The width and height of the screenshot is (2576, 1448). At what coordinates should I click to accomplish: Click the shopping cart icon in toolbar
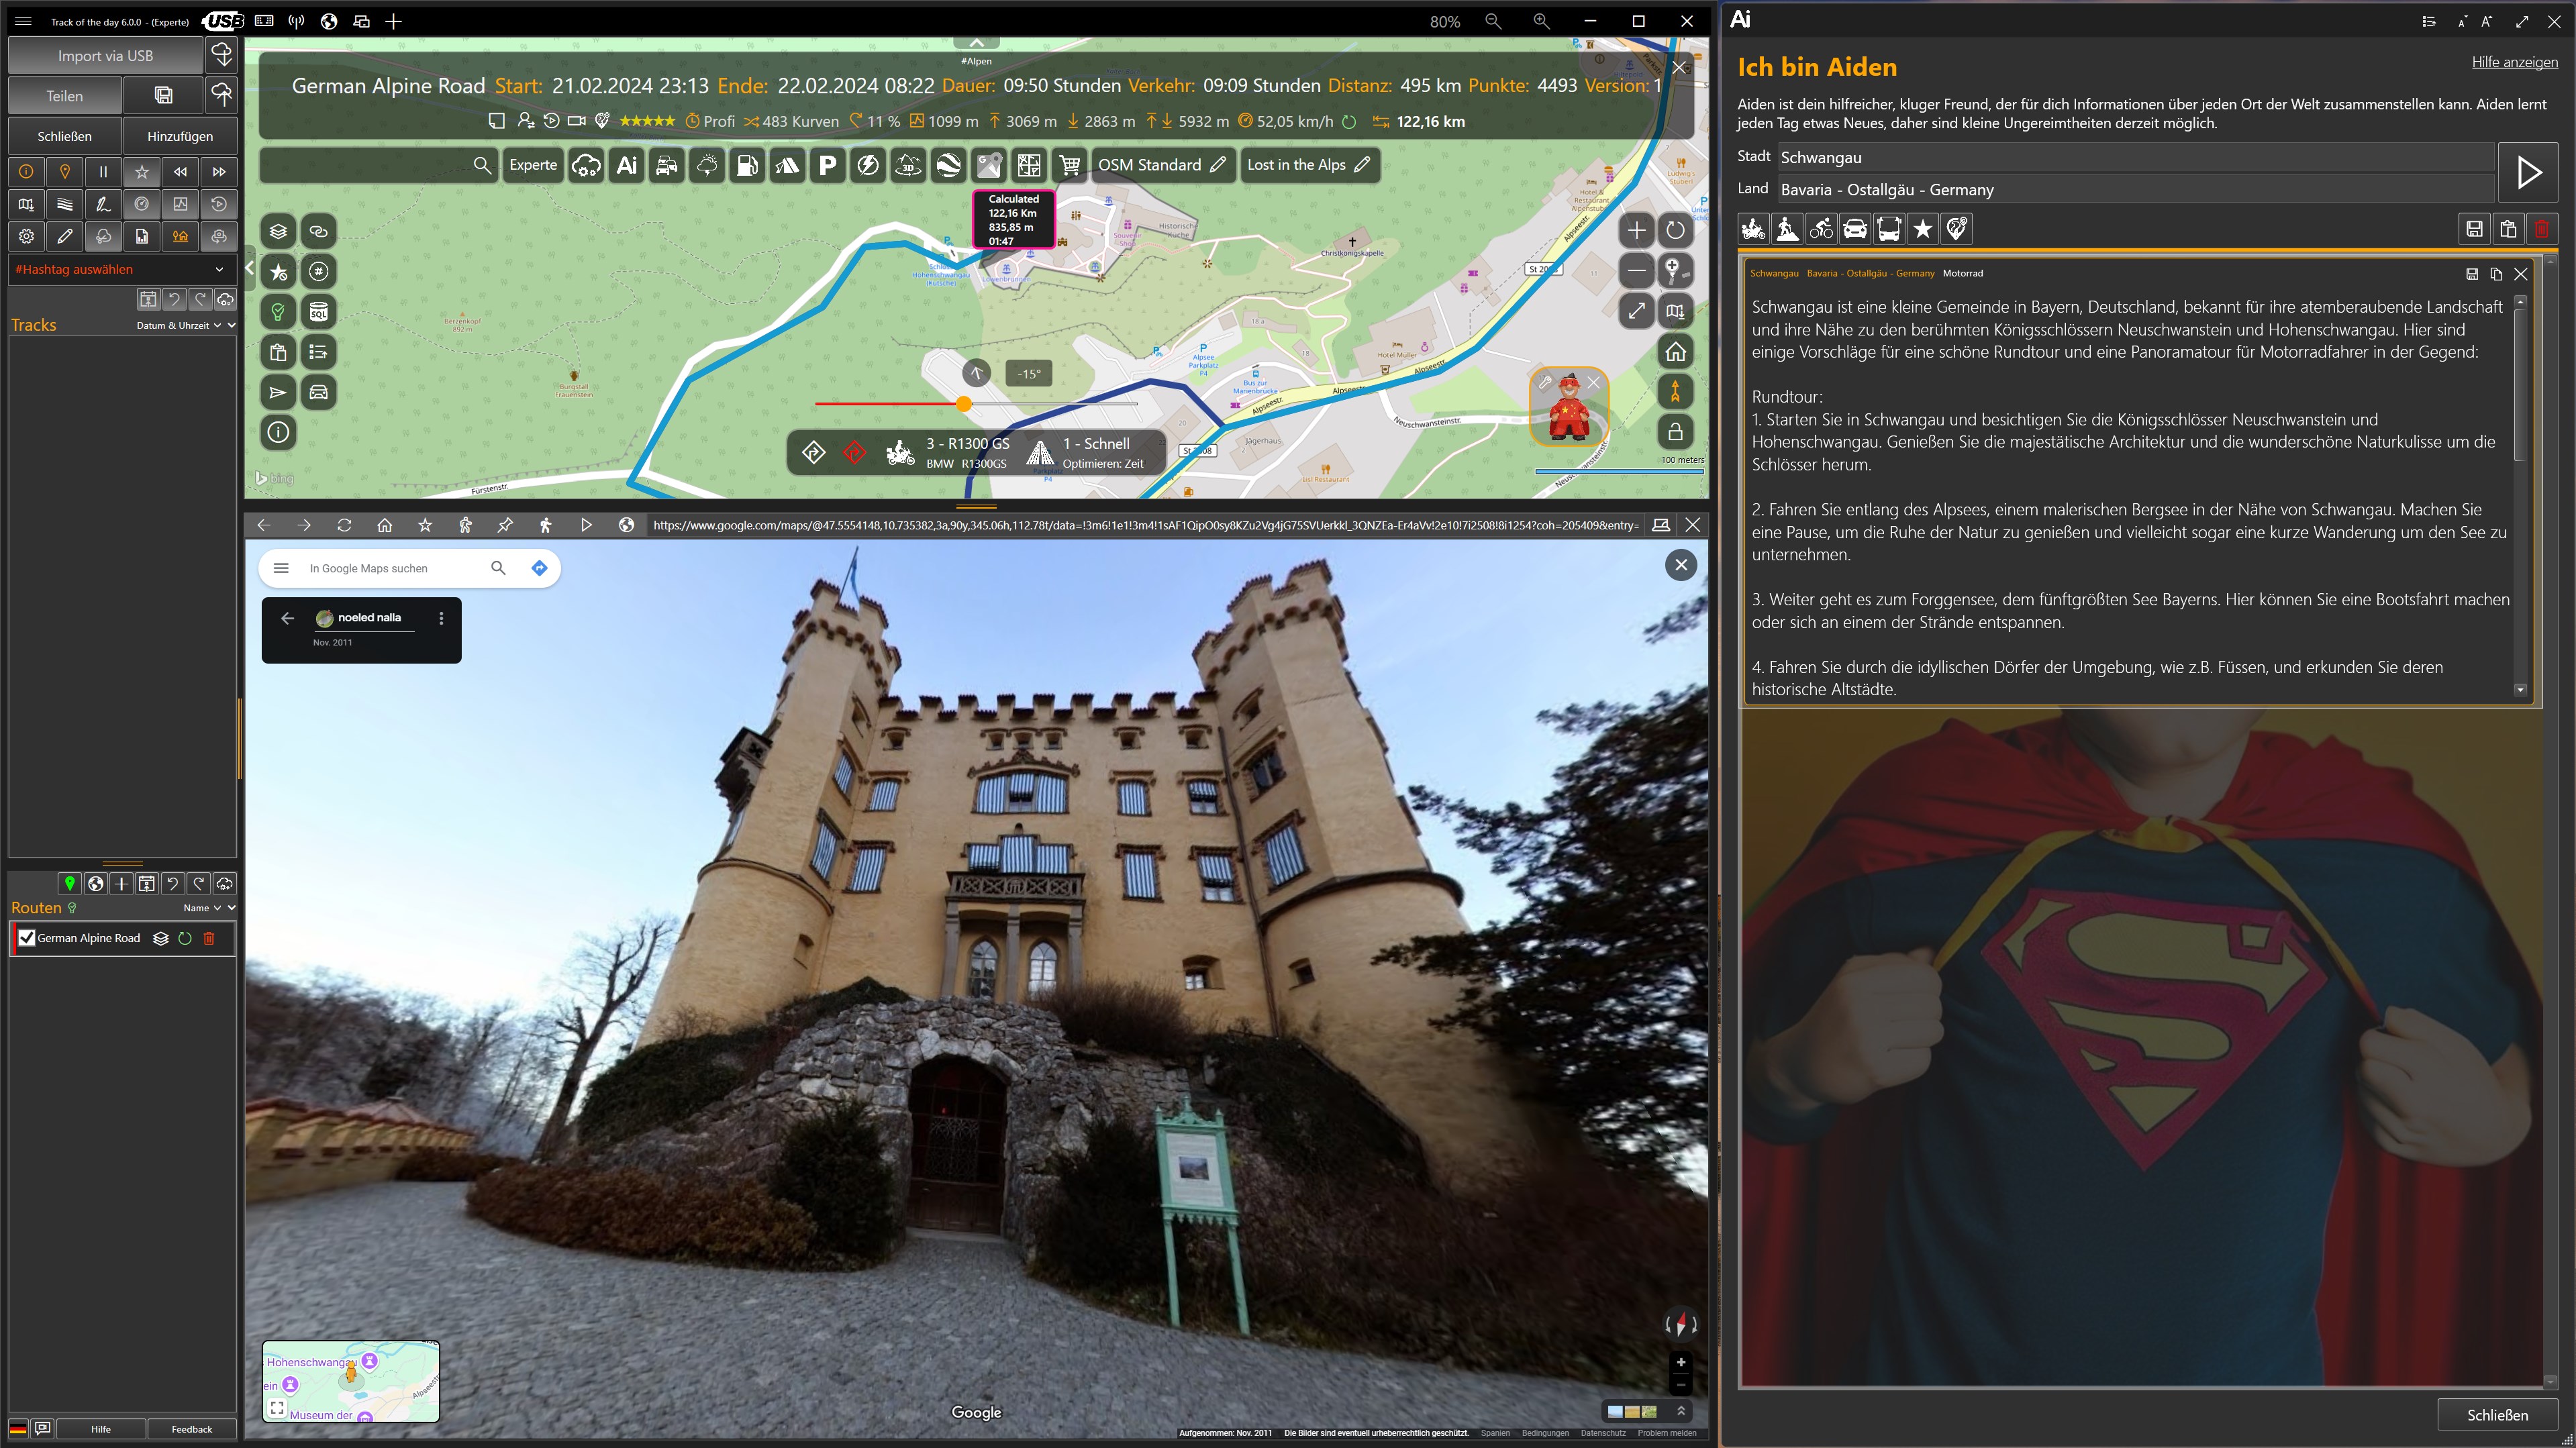tap(1069, 165)
